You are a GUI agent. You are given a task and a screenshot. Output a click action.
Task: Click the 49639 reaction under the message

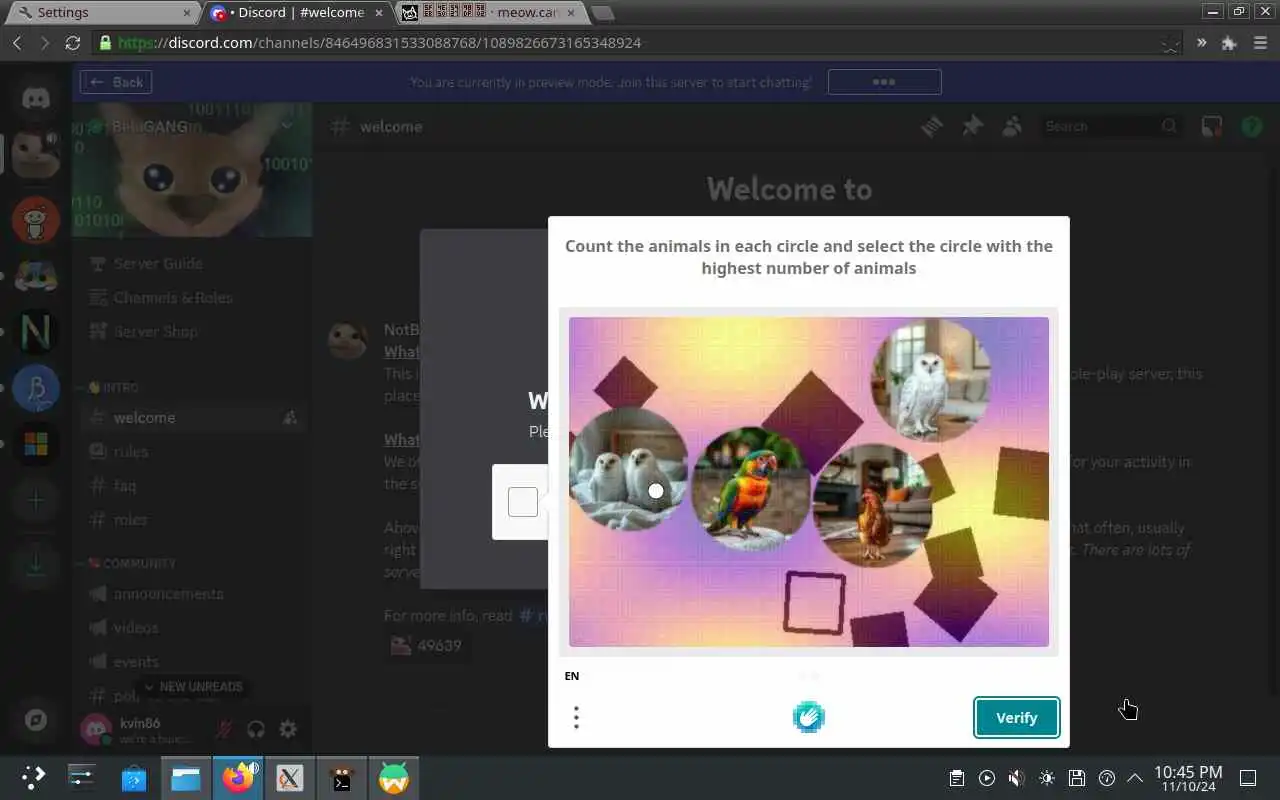pos(427,645)
